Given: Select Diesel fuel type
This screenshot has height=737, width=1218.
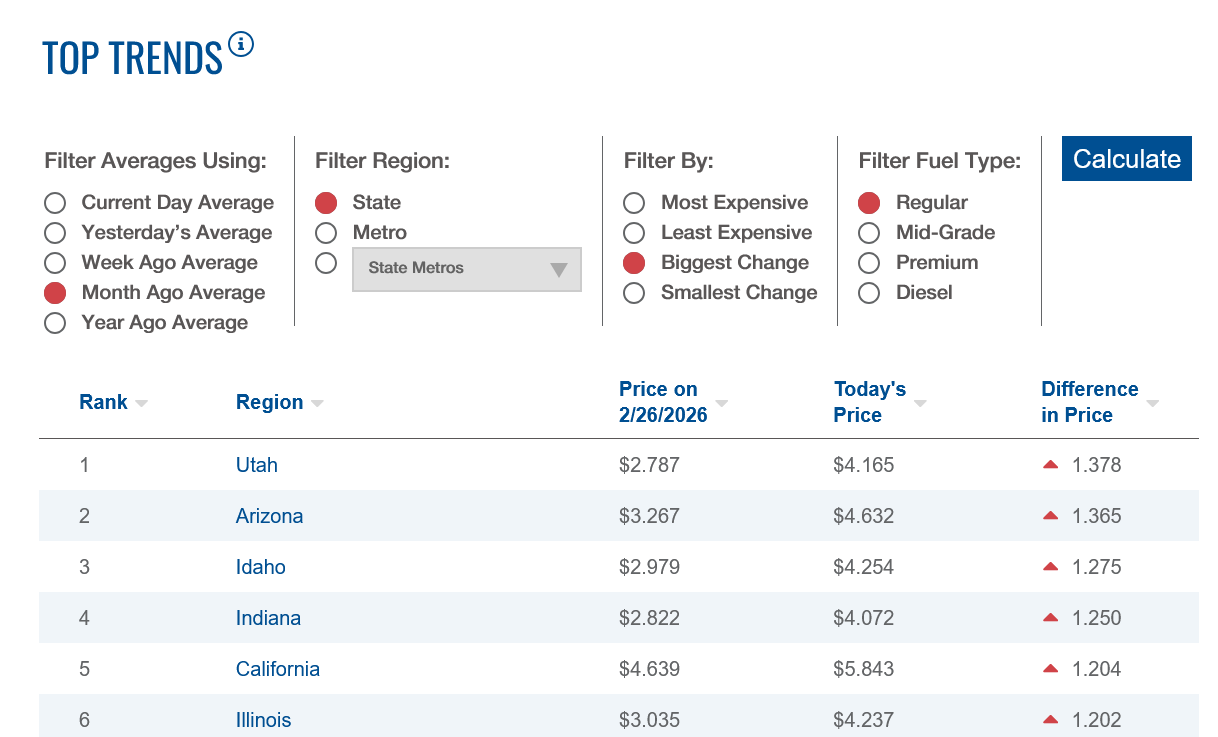Looking at the screenshot, I should [x=869, y=293].
